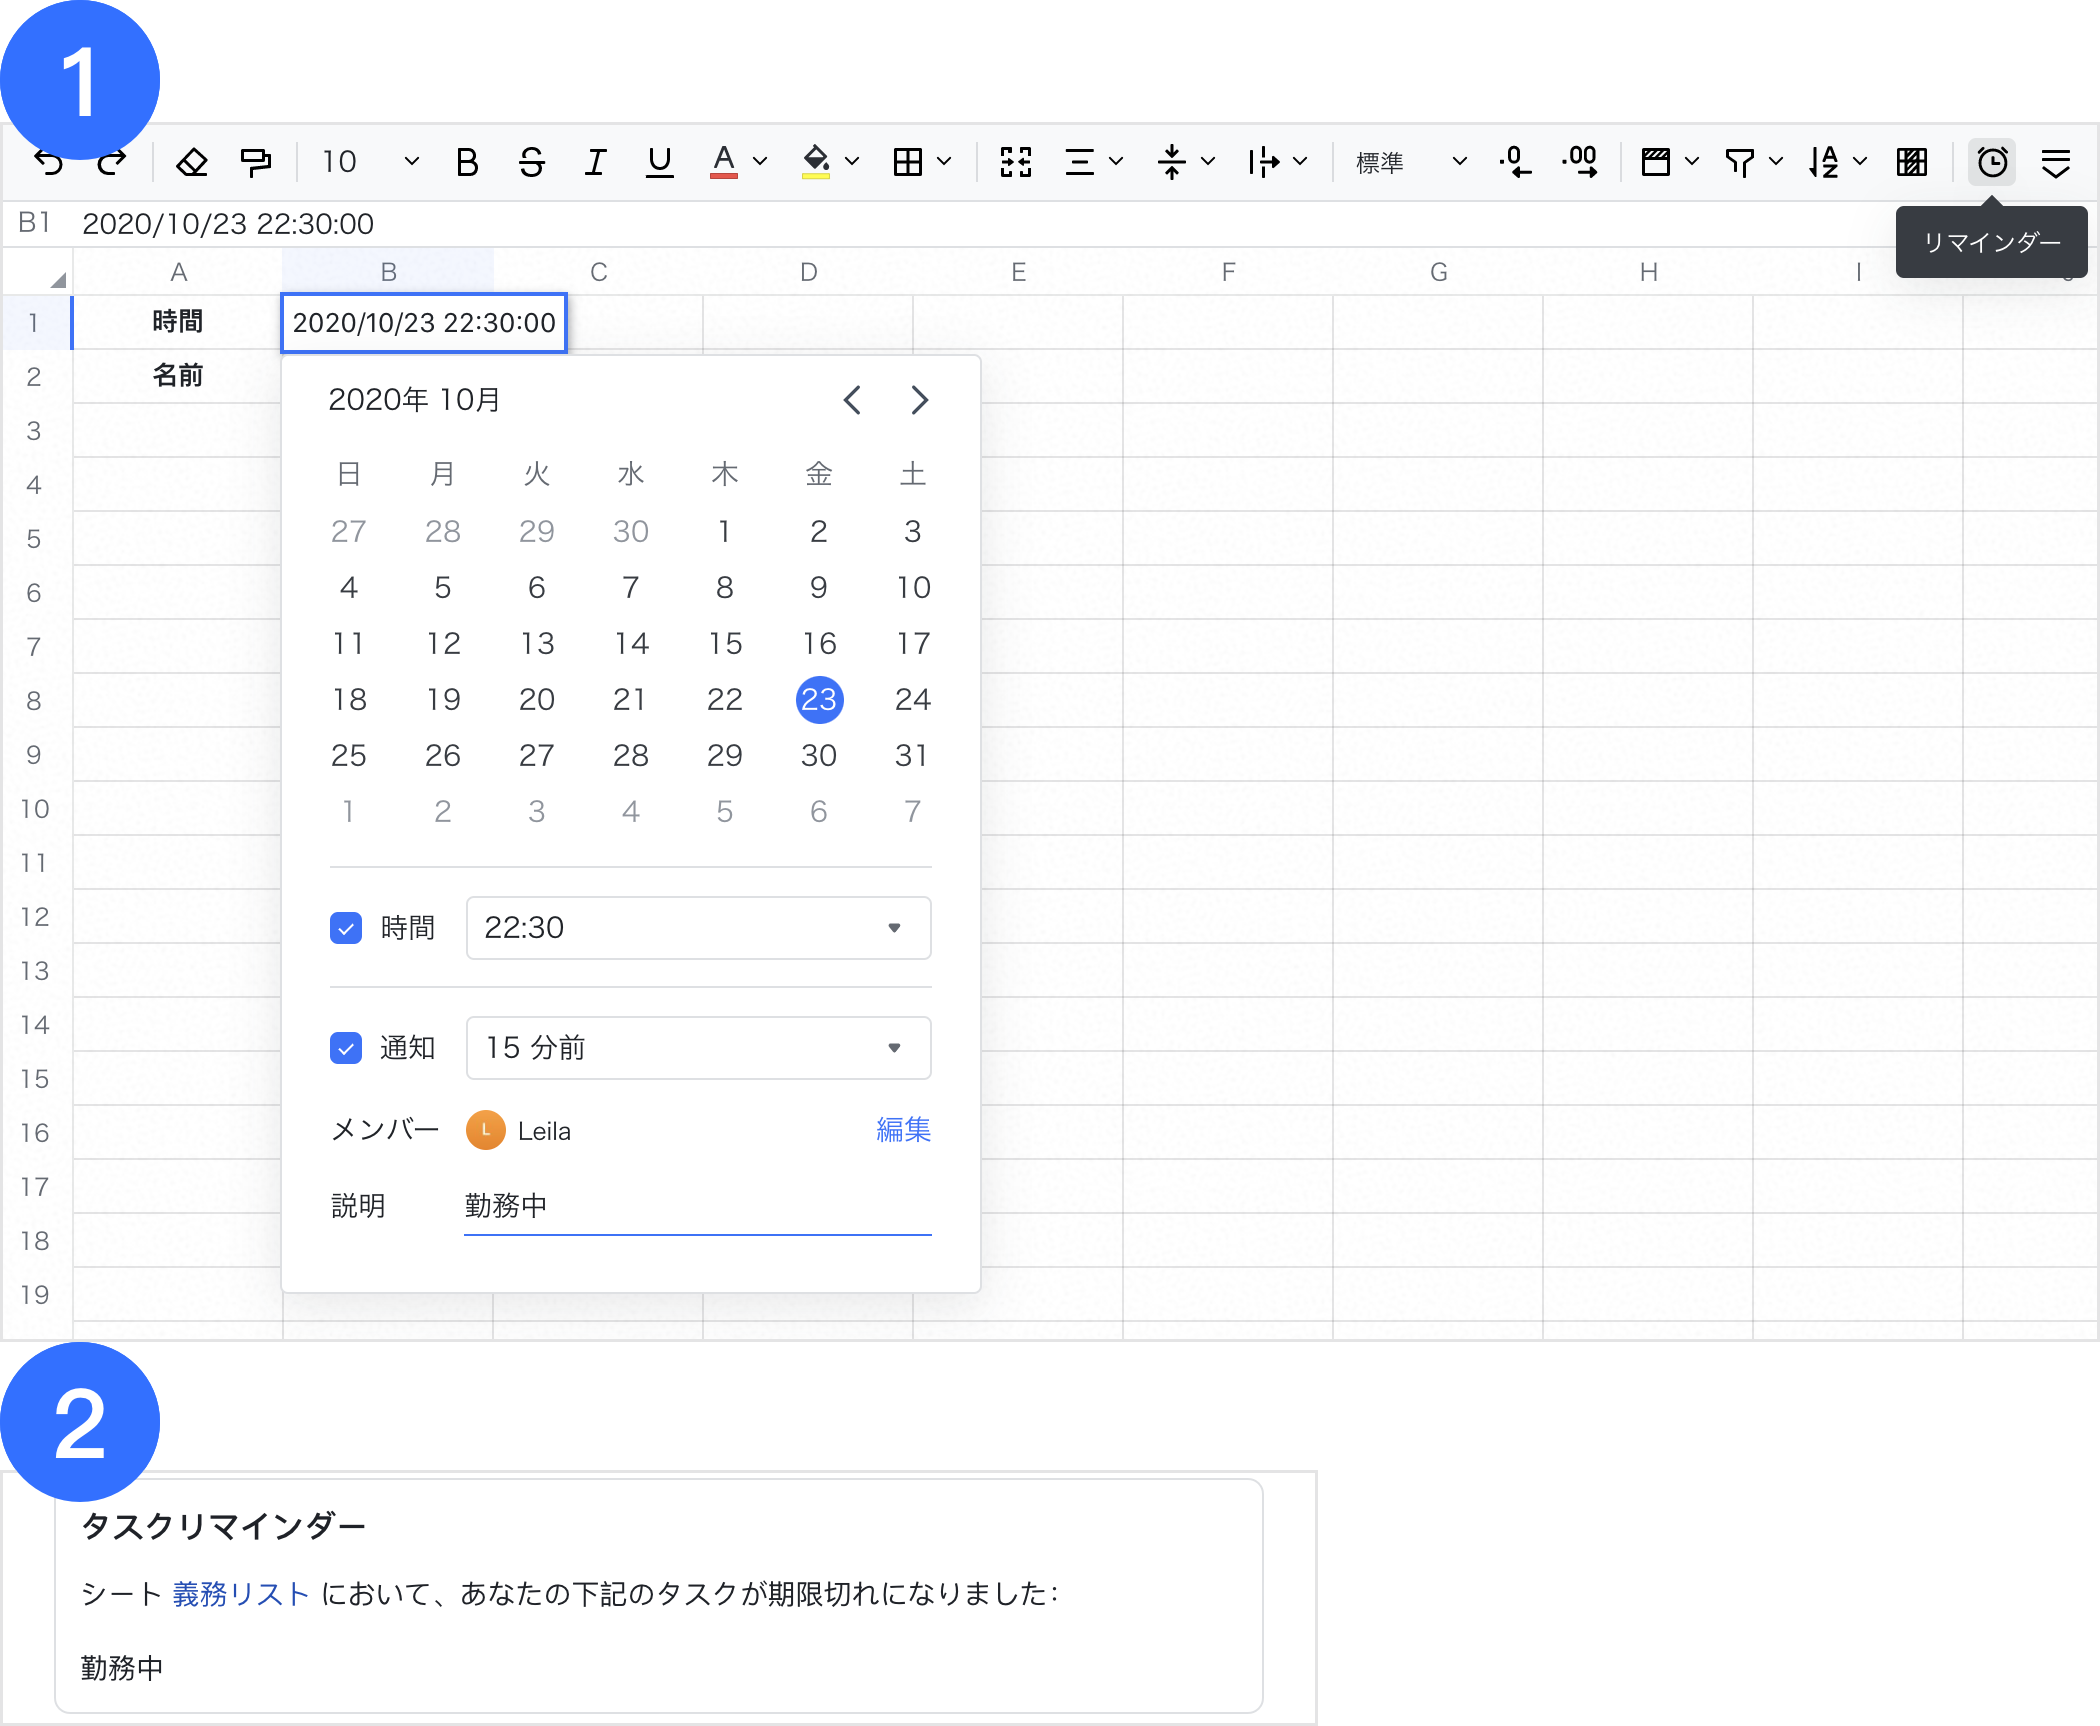Viewport: 2100px width, 1726px height.
Task: Click the text wrapping icon
Action: tap(1263, 162)
